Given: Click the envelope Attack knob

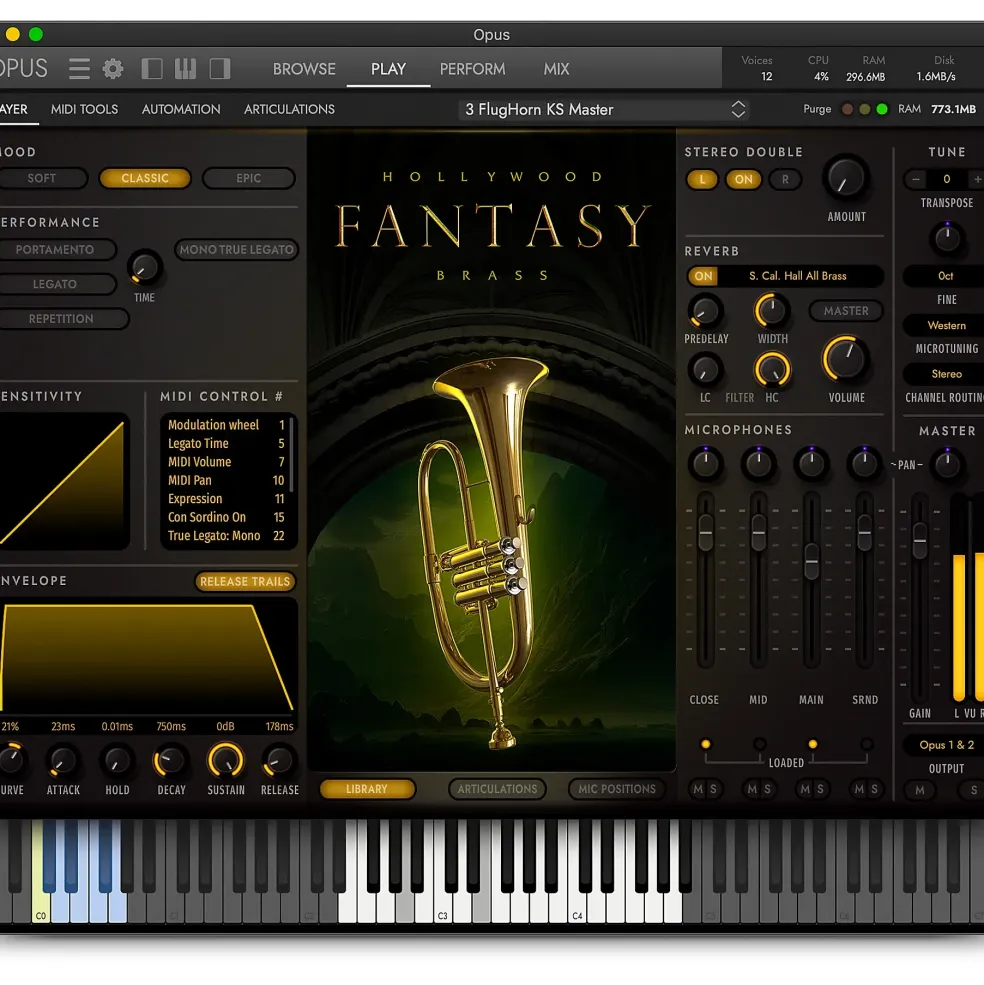Looking at the screenshot, I should [63, 762].
